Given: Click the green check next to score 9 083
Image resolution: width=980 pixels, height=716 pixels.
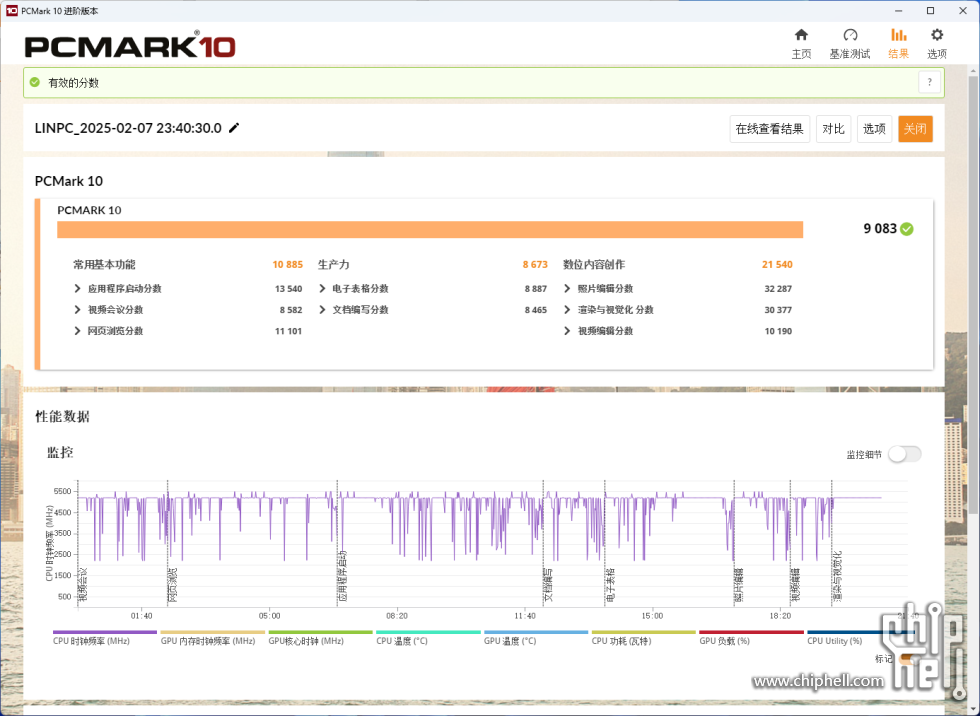Looking at the screenshot, I should tap(907, 229).
